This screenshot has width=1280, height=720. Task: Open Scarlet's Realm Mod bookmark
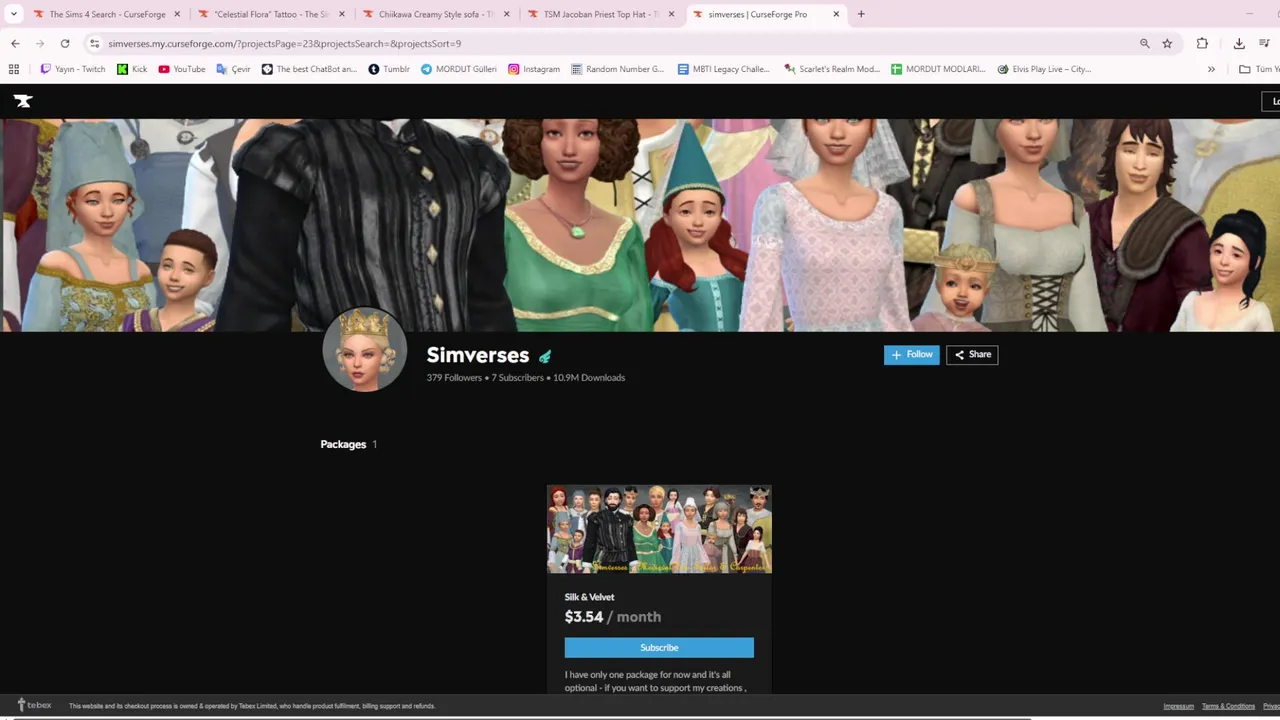pos(832,69)
